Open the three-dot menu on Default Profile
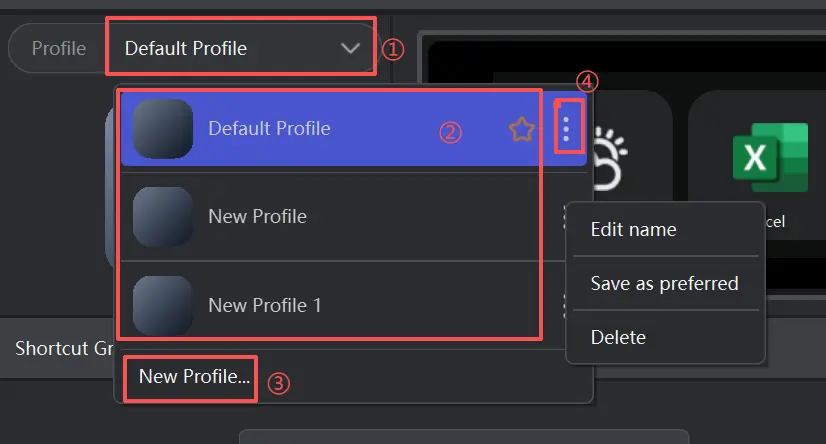Viewport: 826px width, 444px height. (x=566, y=129)
